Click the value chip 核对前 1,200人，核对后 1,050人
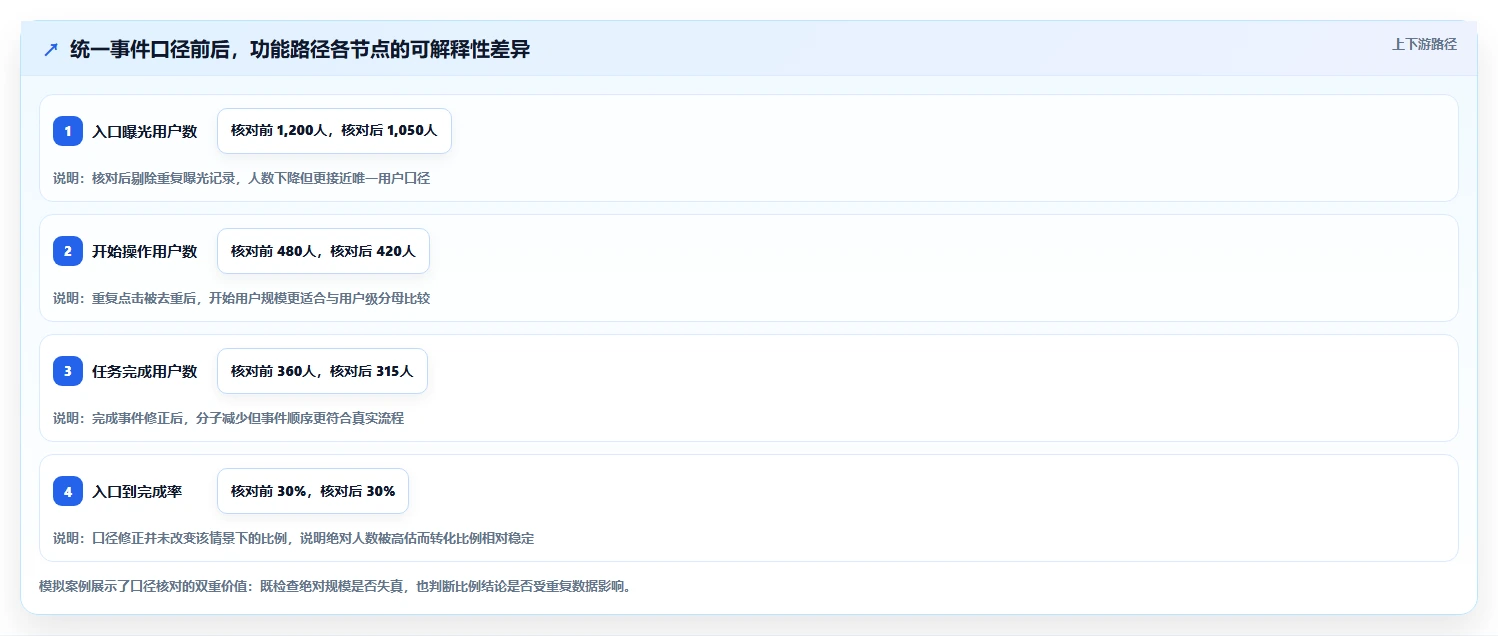 coord(334,131)
